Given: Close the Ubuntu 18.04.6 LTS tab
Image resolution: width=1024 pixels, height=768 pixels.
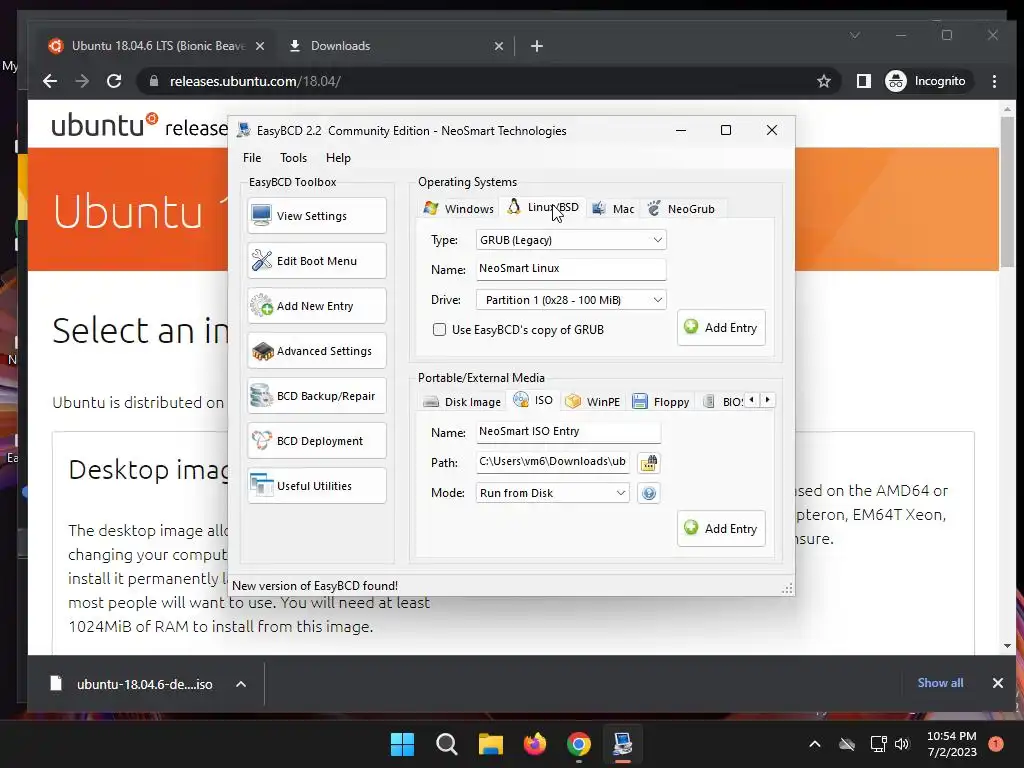Looking at the screenshot, I should coord(259,46).
